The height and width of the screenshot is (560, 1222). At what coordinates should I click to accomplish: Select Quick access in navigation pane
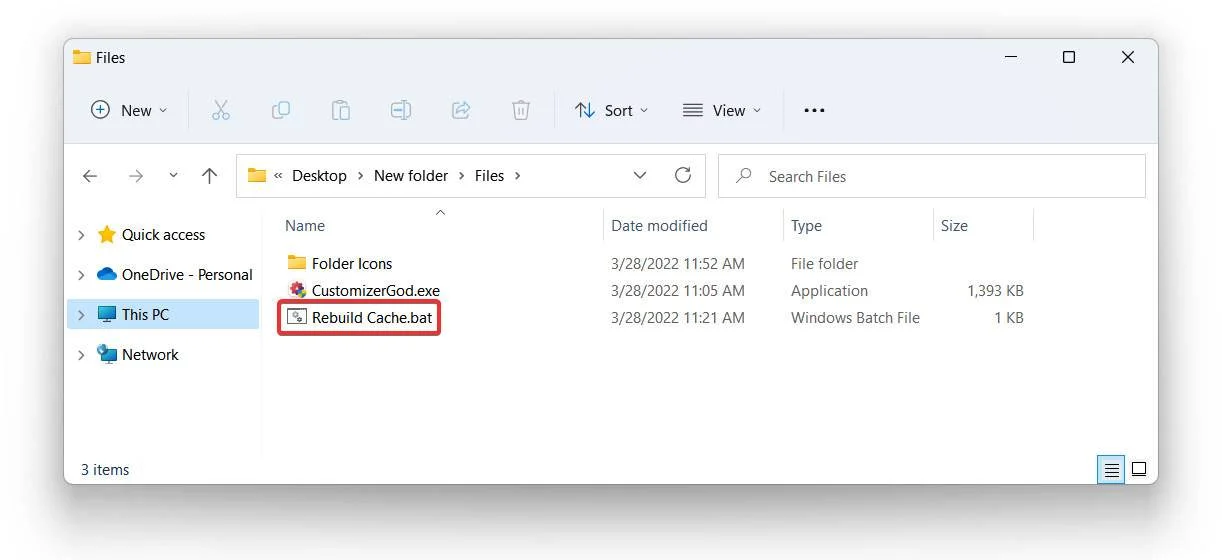click(x=163, y=234)
